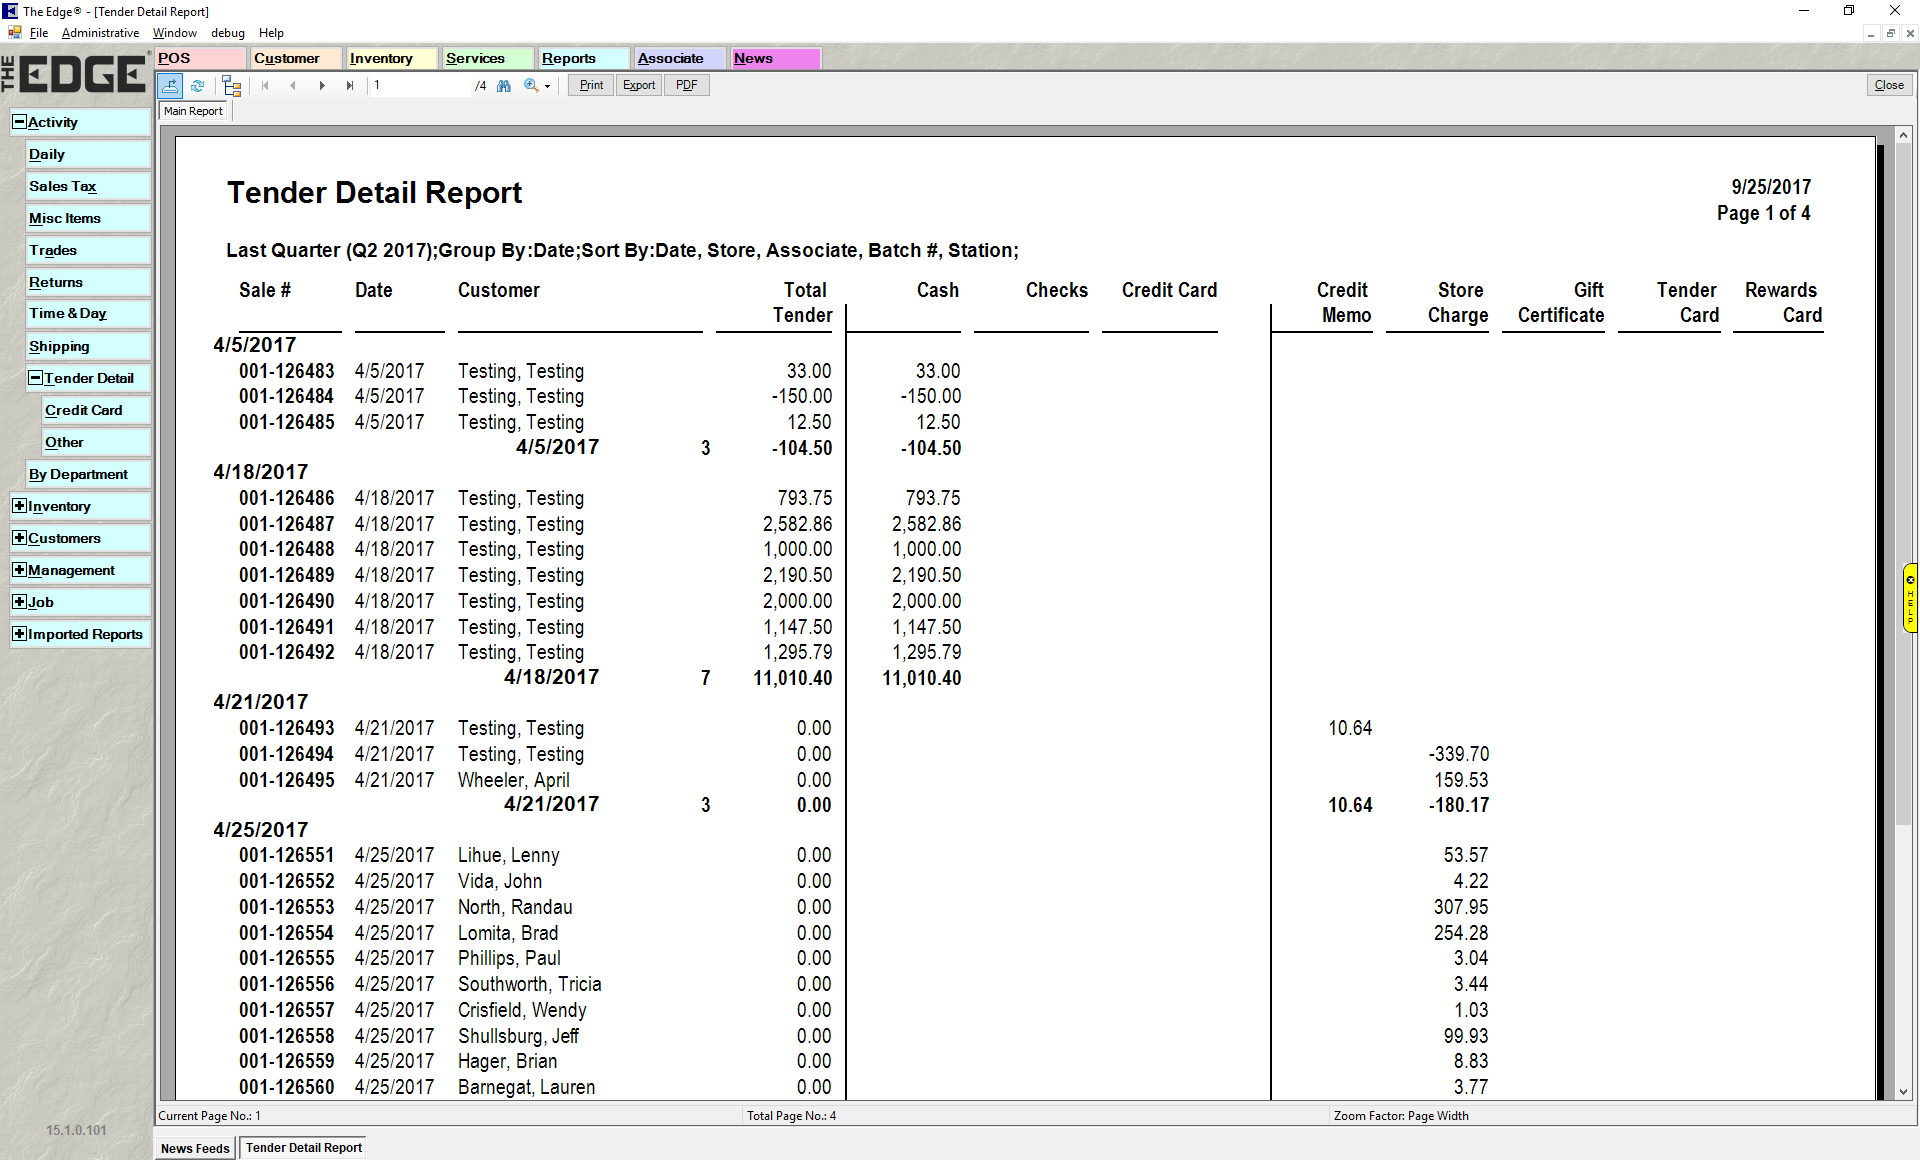Collapse the Tender Detail subsection
The image size is (1920, 1160).
coord(35,378)
